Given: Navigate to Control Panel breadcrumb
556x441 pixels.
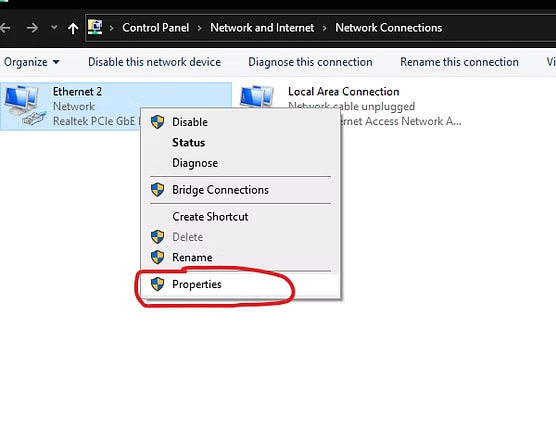Looking at the screenshot, I should [x=156, y=28].
